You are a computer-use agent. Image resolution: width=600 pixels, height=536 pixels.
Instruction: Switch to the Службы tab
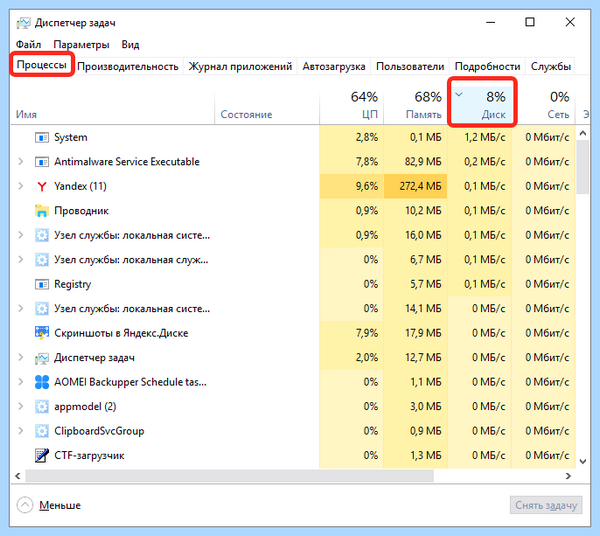point(551,67)
